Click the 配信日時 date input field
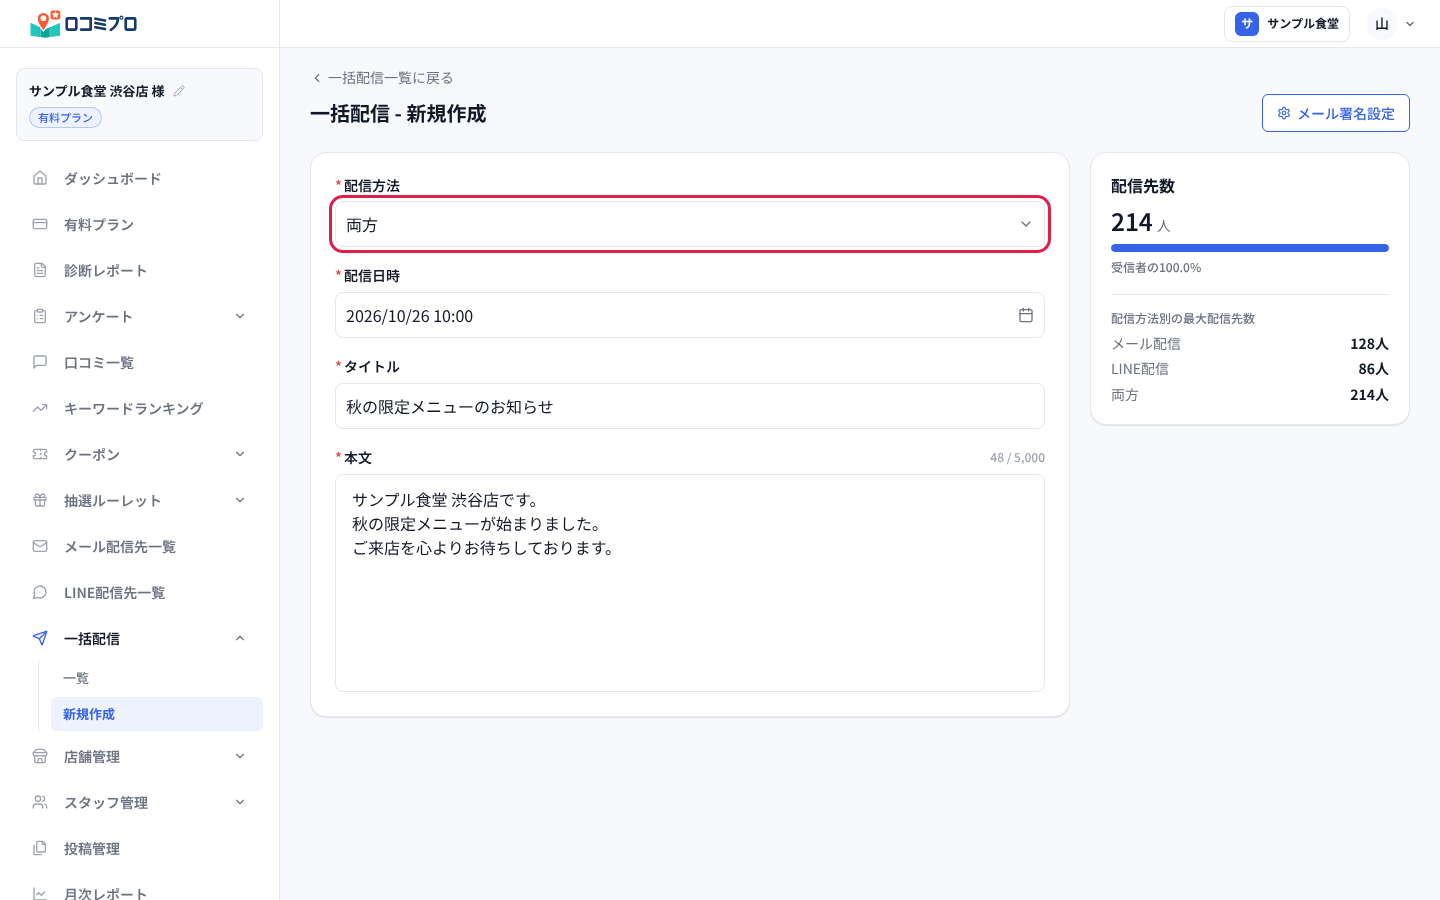The height and width of the screenshot is (900, 1440). [690, 315]
